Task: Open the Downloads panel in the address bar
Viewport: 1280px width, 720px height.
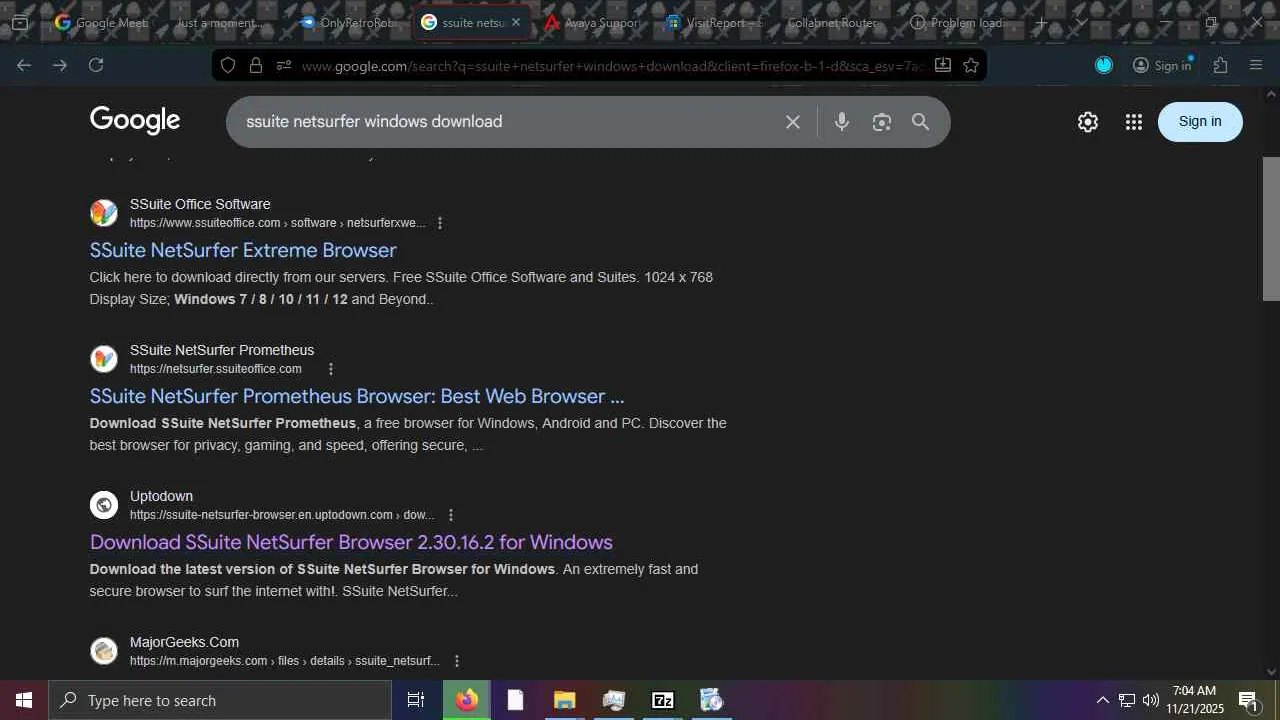Action: [x=942, y=65]
